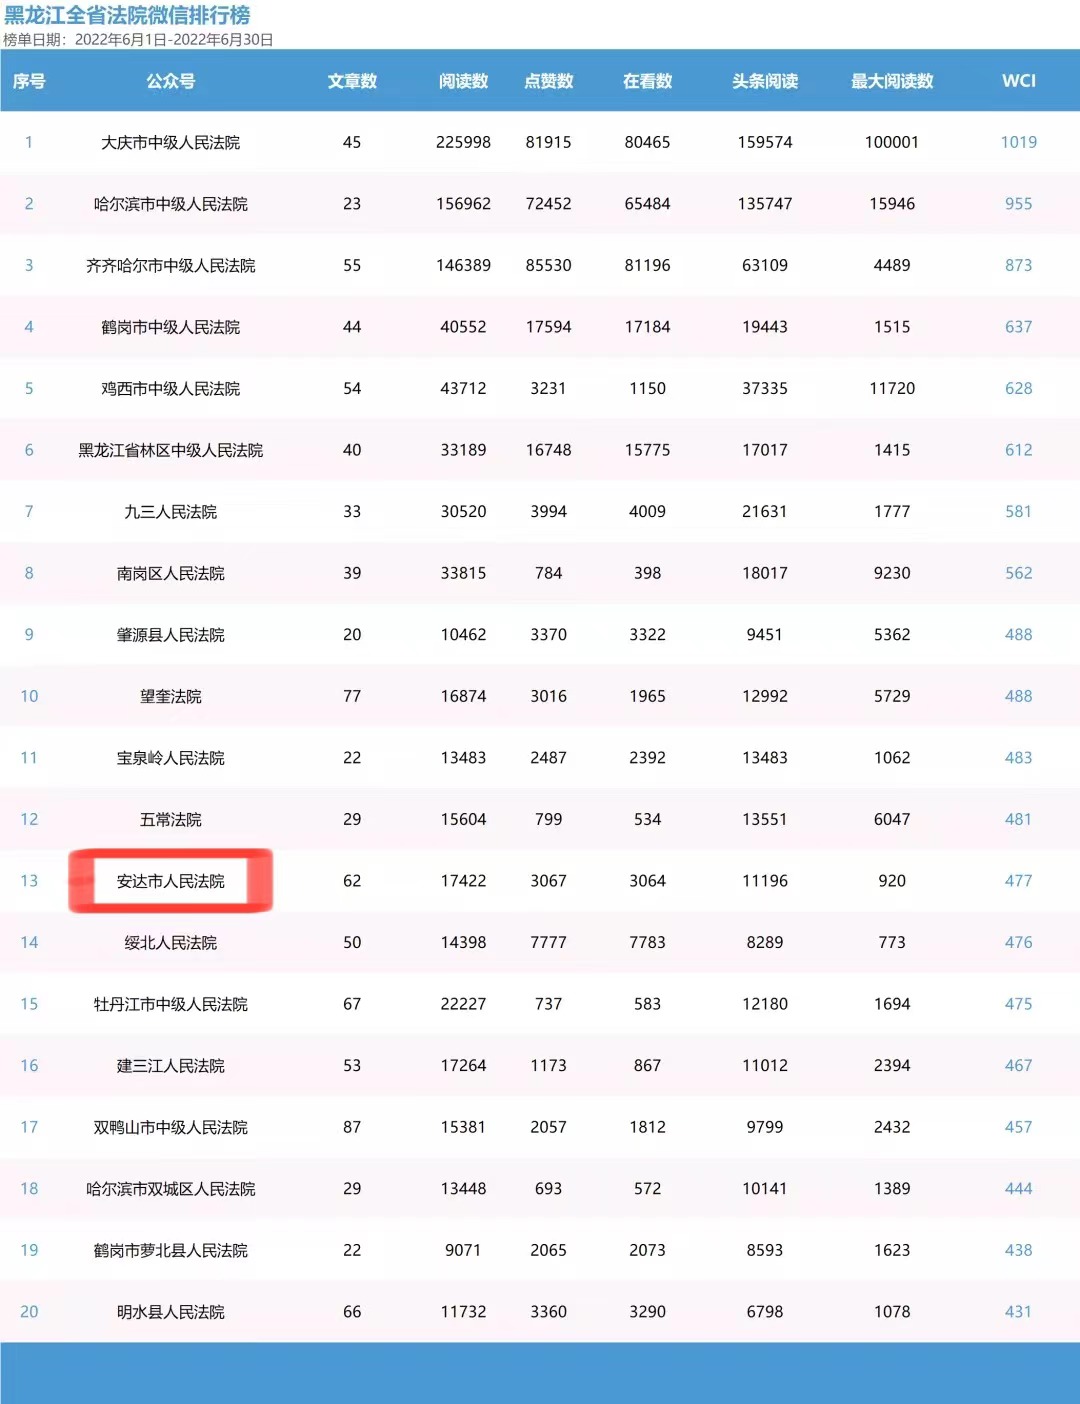Select the highlighted 安达市人民法院 entry
The image size is (1080, 1404).
click(170, 881)
